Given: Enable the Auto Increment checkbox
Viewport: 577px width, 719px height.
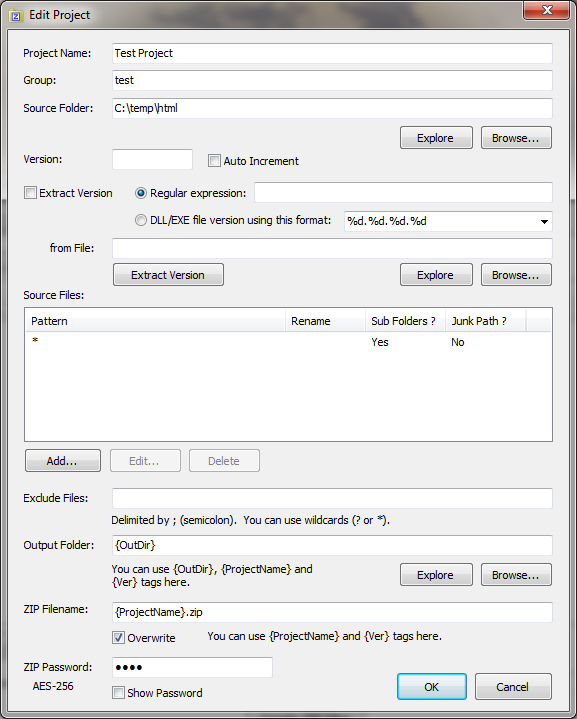Looking at the screenshot, I should pos(214,161).
